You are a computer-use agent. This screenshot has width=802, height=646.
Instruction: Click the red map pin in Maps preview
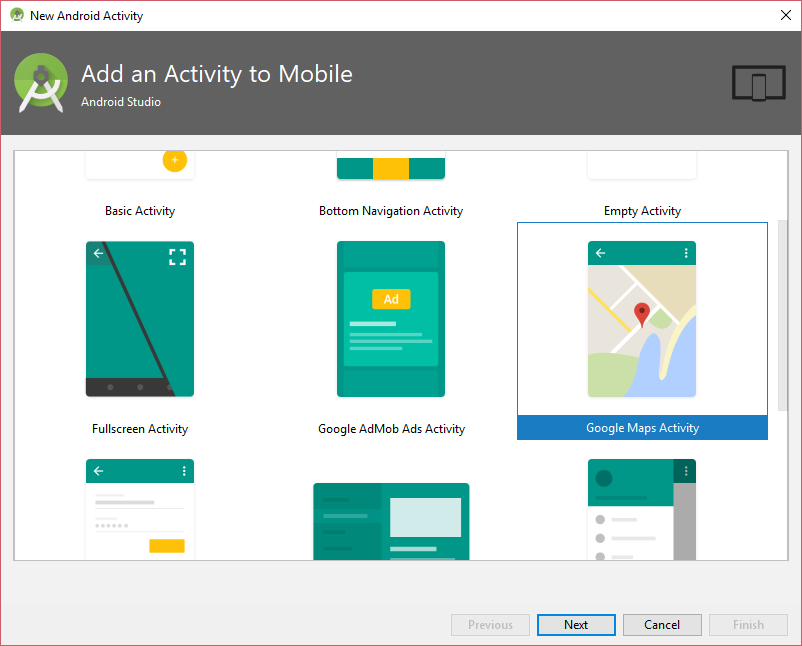641,312
